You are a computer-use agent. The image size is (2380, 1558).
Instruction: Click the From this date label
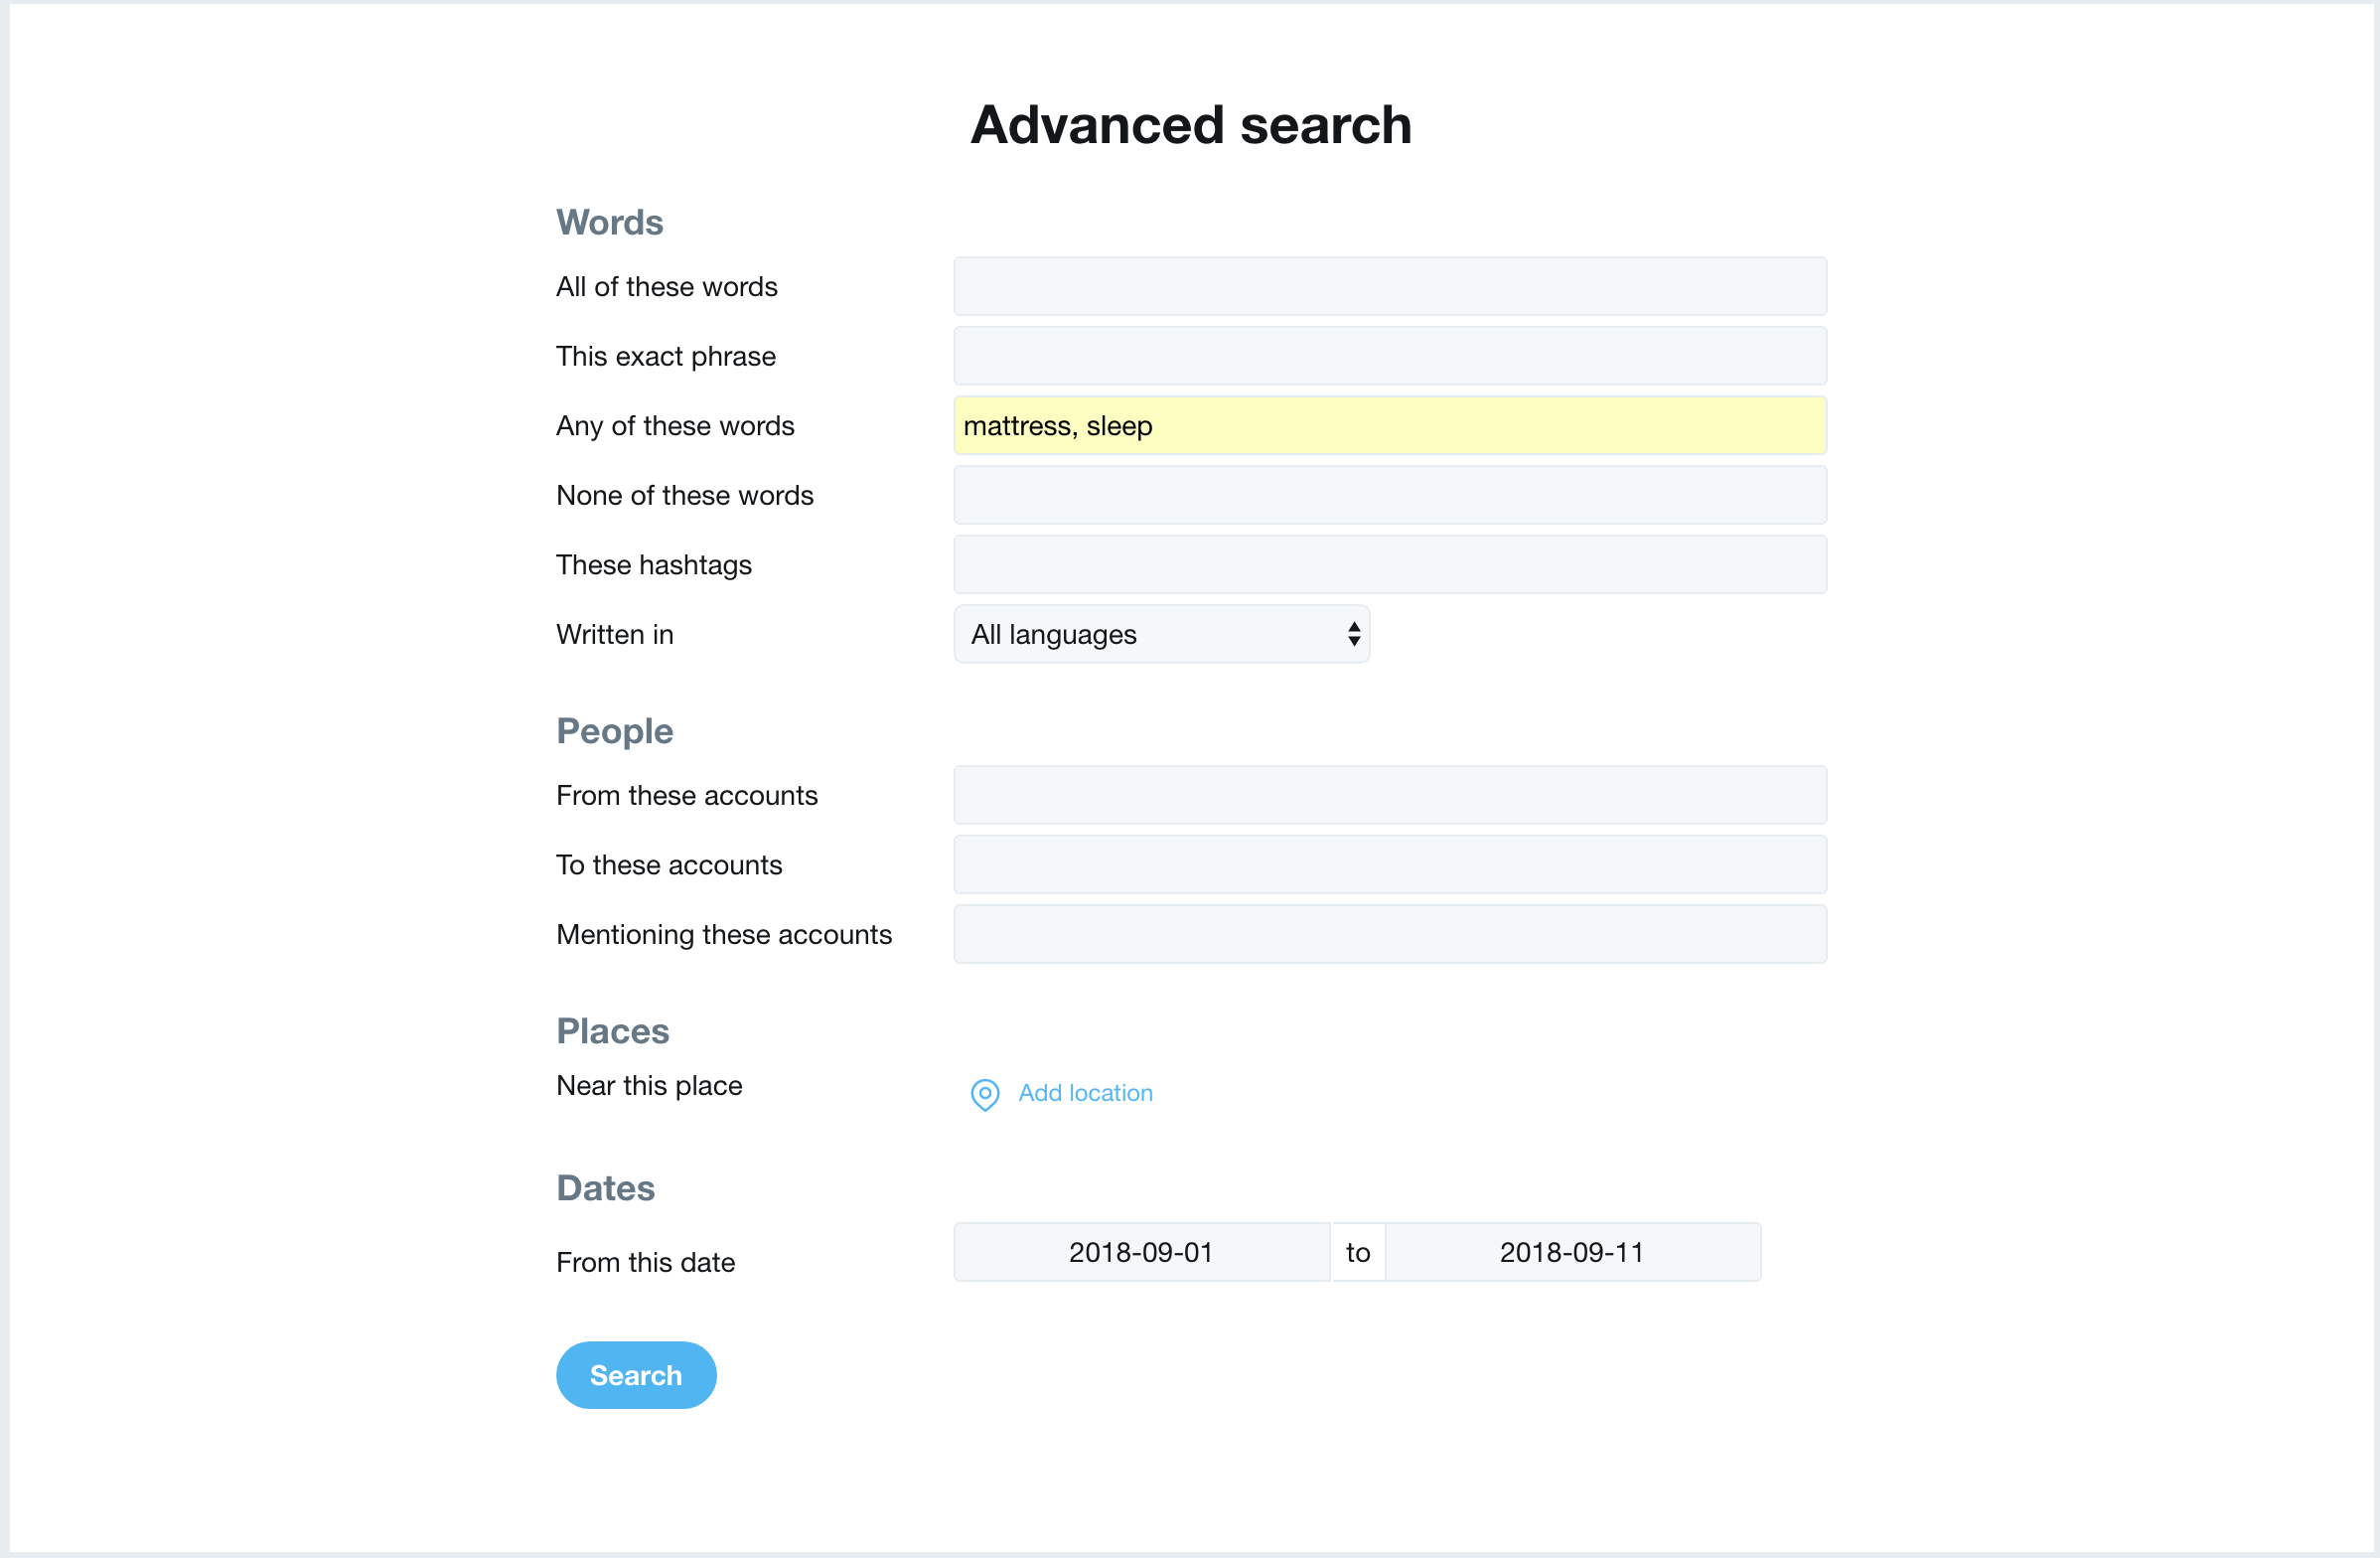tap(645, 1262)
